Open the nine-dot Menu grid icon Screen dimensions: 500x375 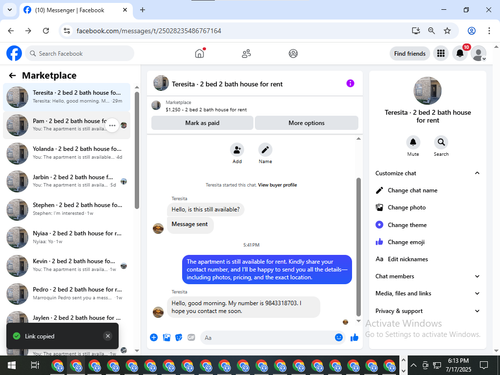[x=441, y=53]
